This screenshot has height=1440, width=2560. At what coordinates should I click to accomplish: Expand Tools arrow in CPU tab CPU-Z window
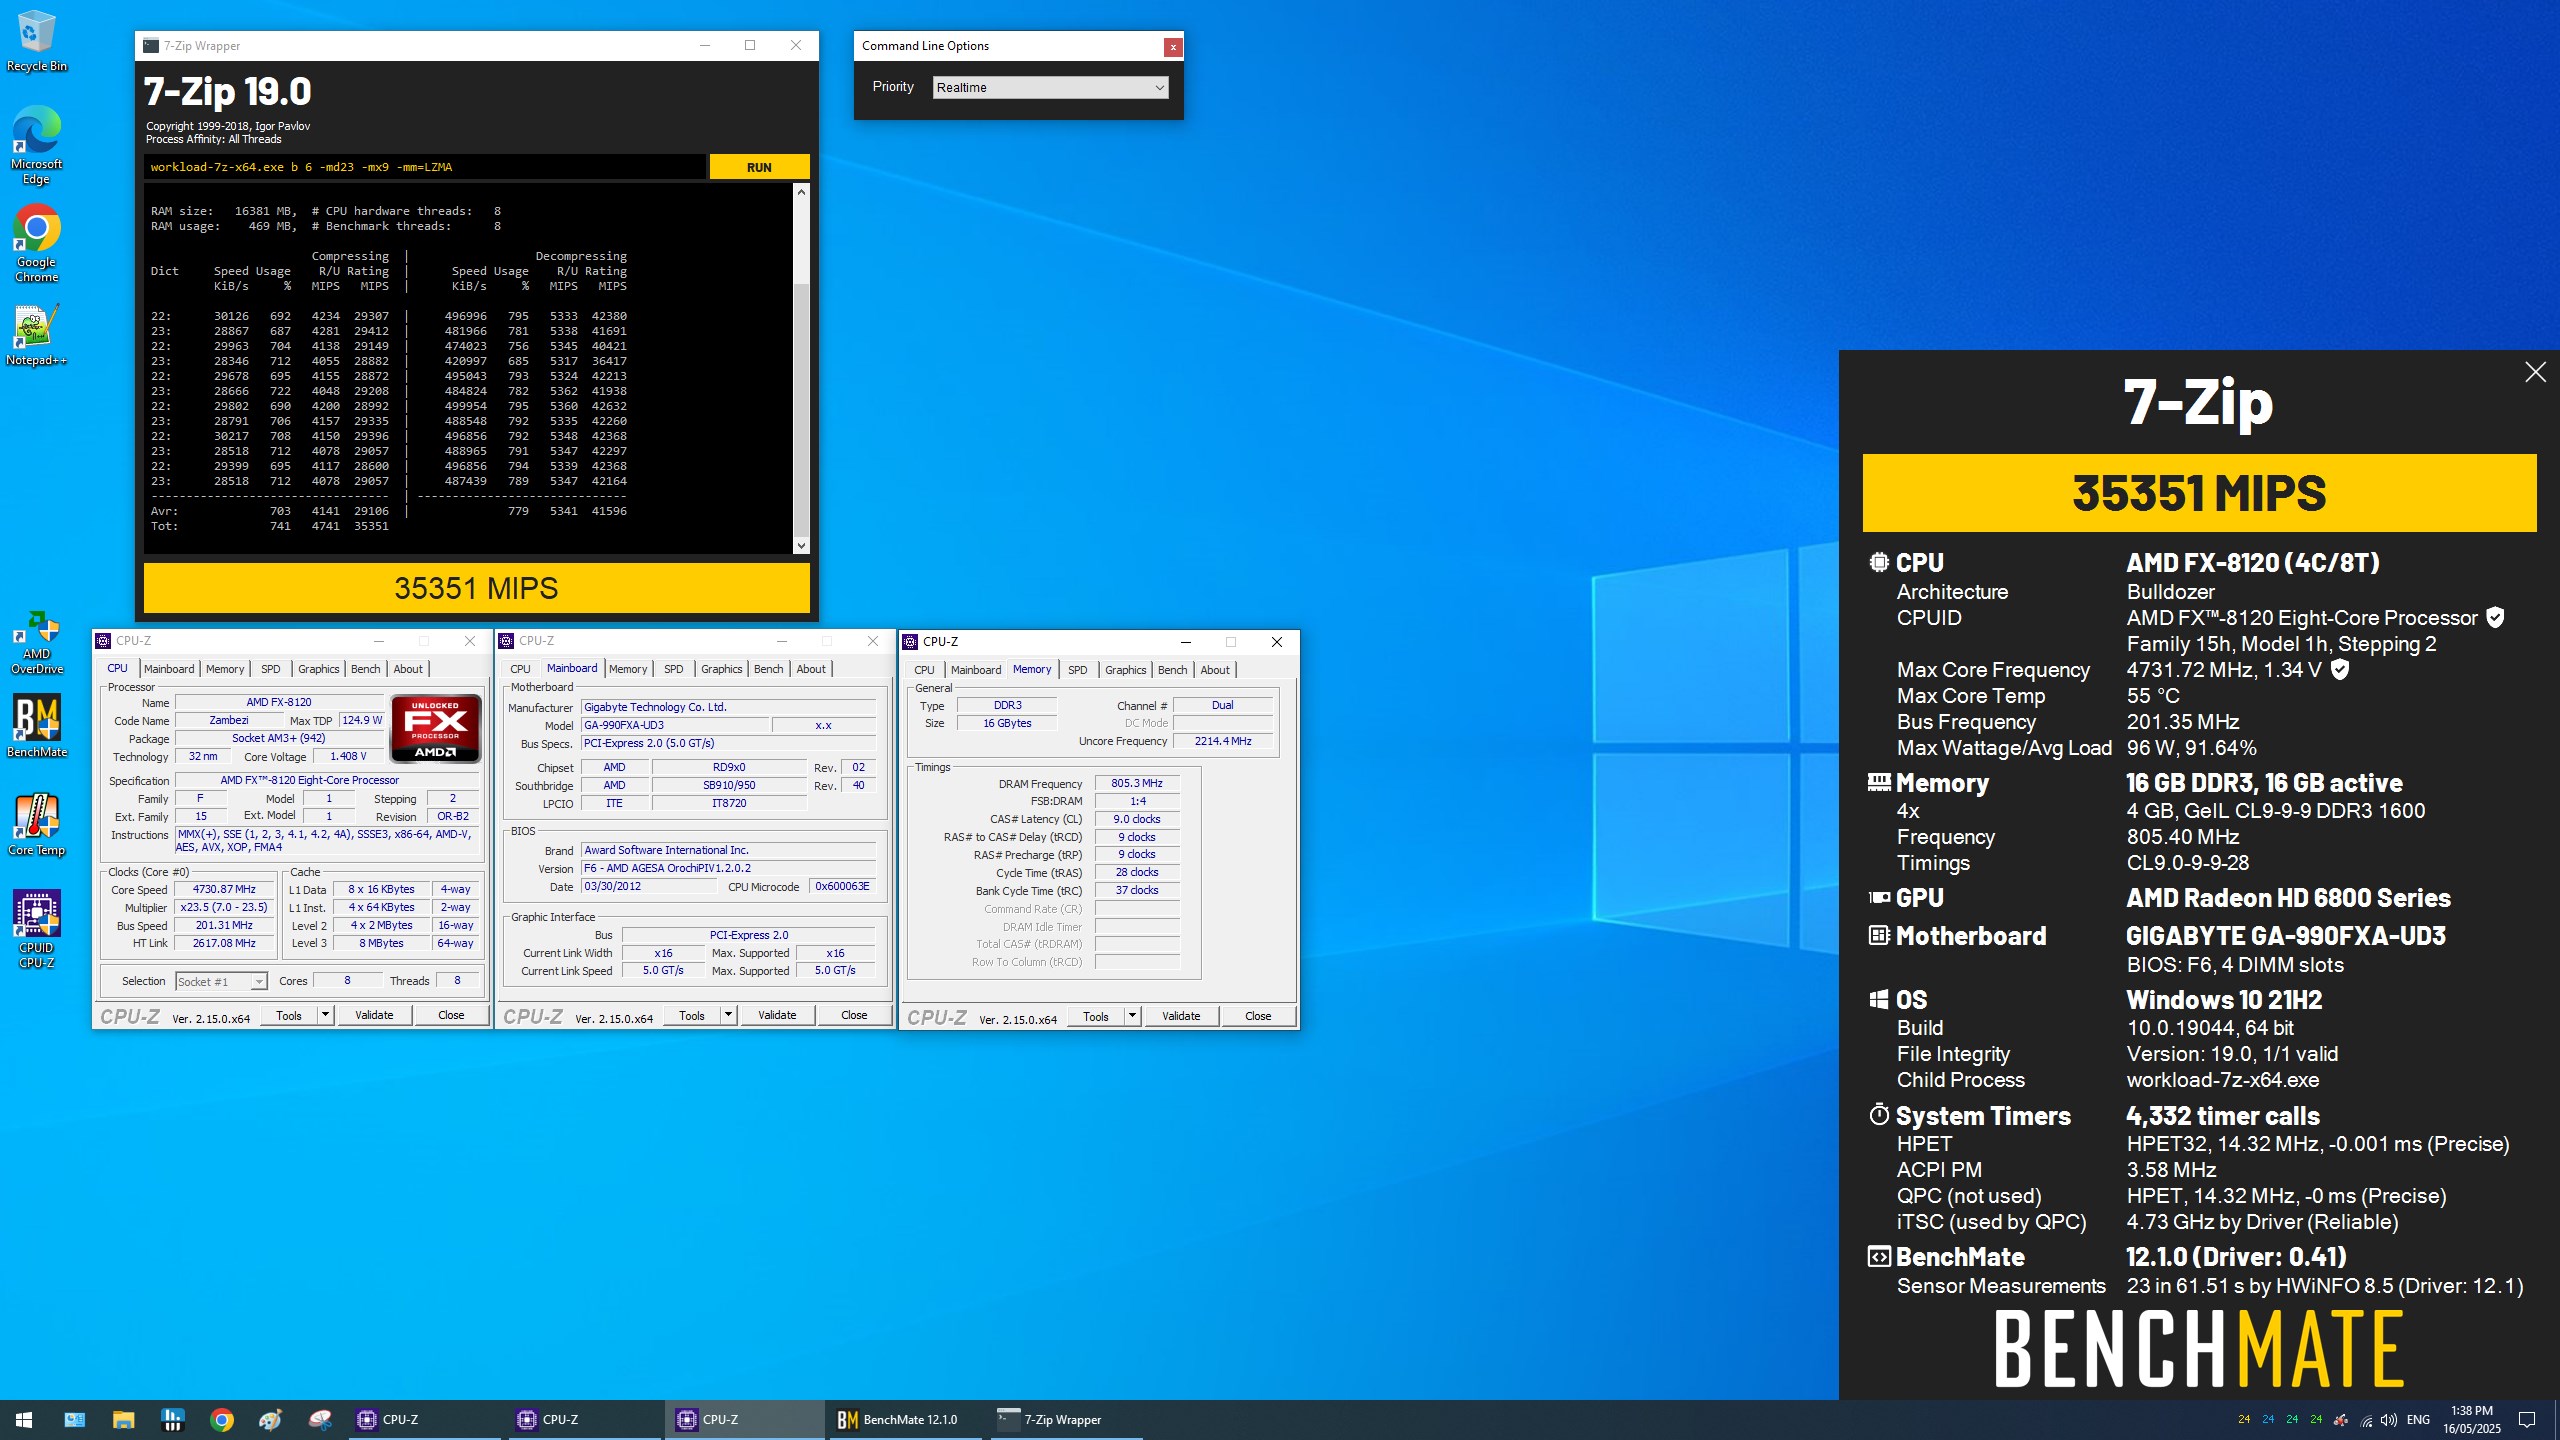click(325, 1015)
